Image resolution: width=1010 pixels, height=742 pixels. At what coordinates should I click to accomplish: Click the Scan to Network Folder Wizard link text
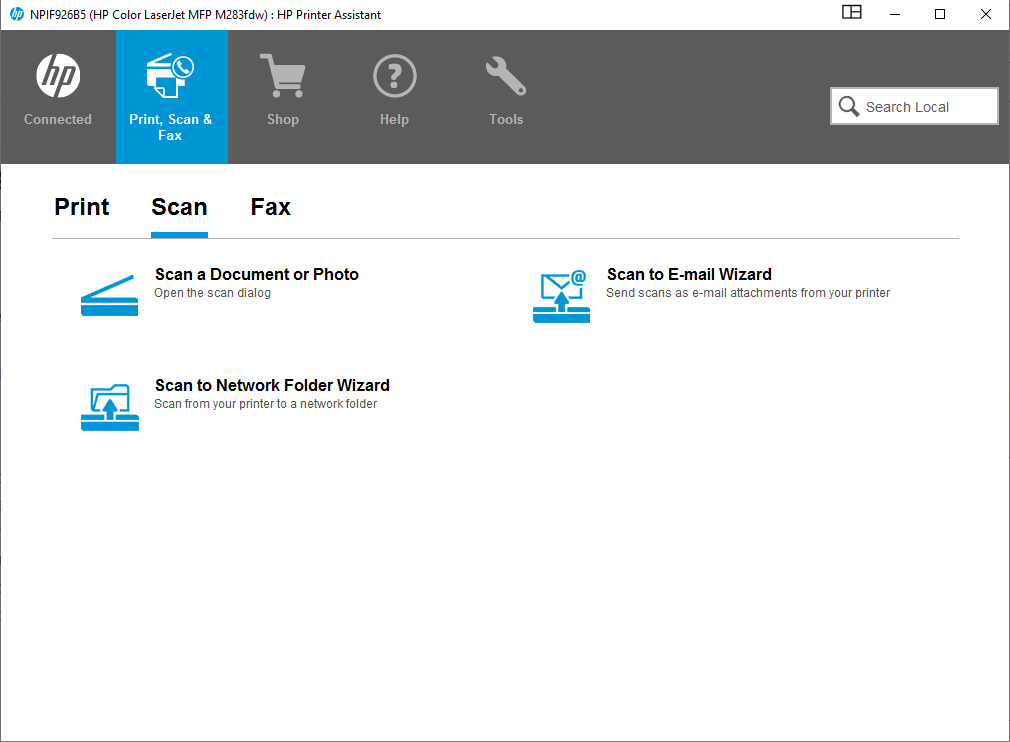coord(272,385)
